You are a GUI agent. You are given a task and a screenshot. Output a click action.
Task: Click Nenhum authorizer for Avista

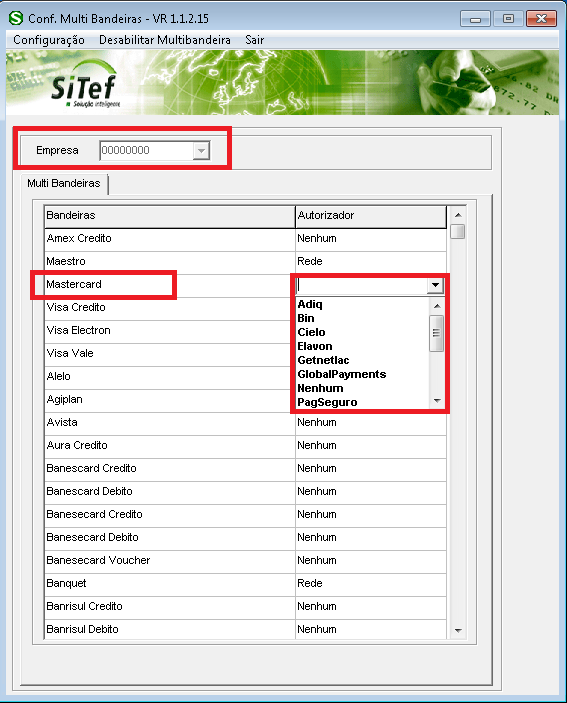pyautogui.click(x=371, y=423)
